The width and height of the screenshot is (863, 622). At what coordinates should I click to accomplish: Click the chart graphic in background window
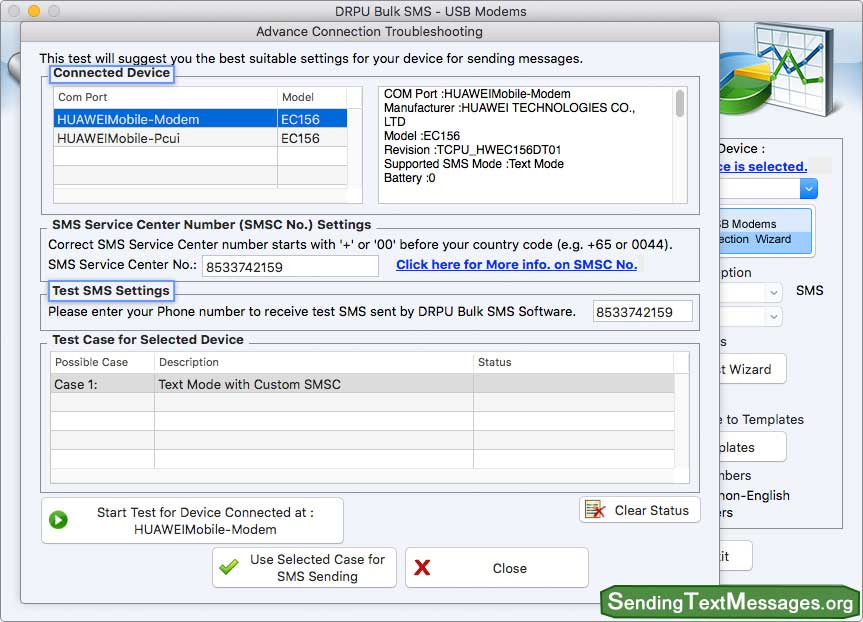(x=776, y=70)
